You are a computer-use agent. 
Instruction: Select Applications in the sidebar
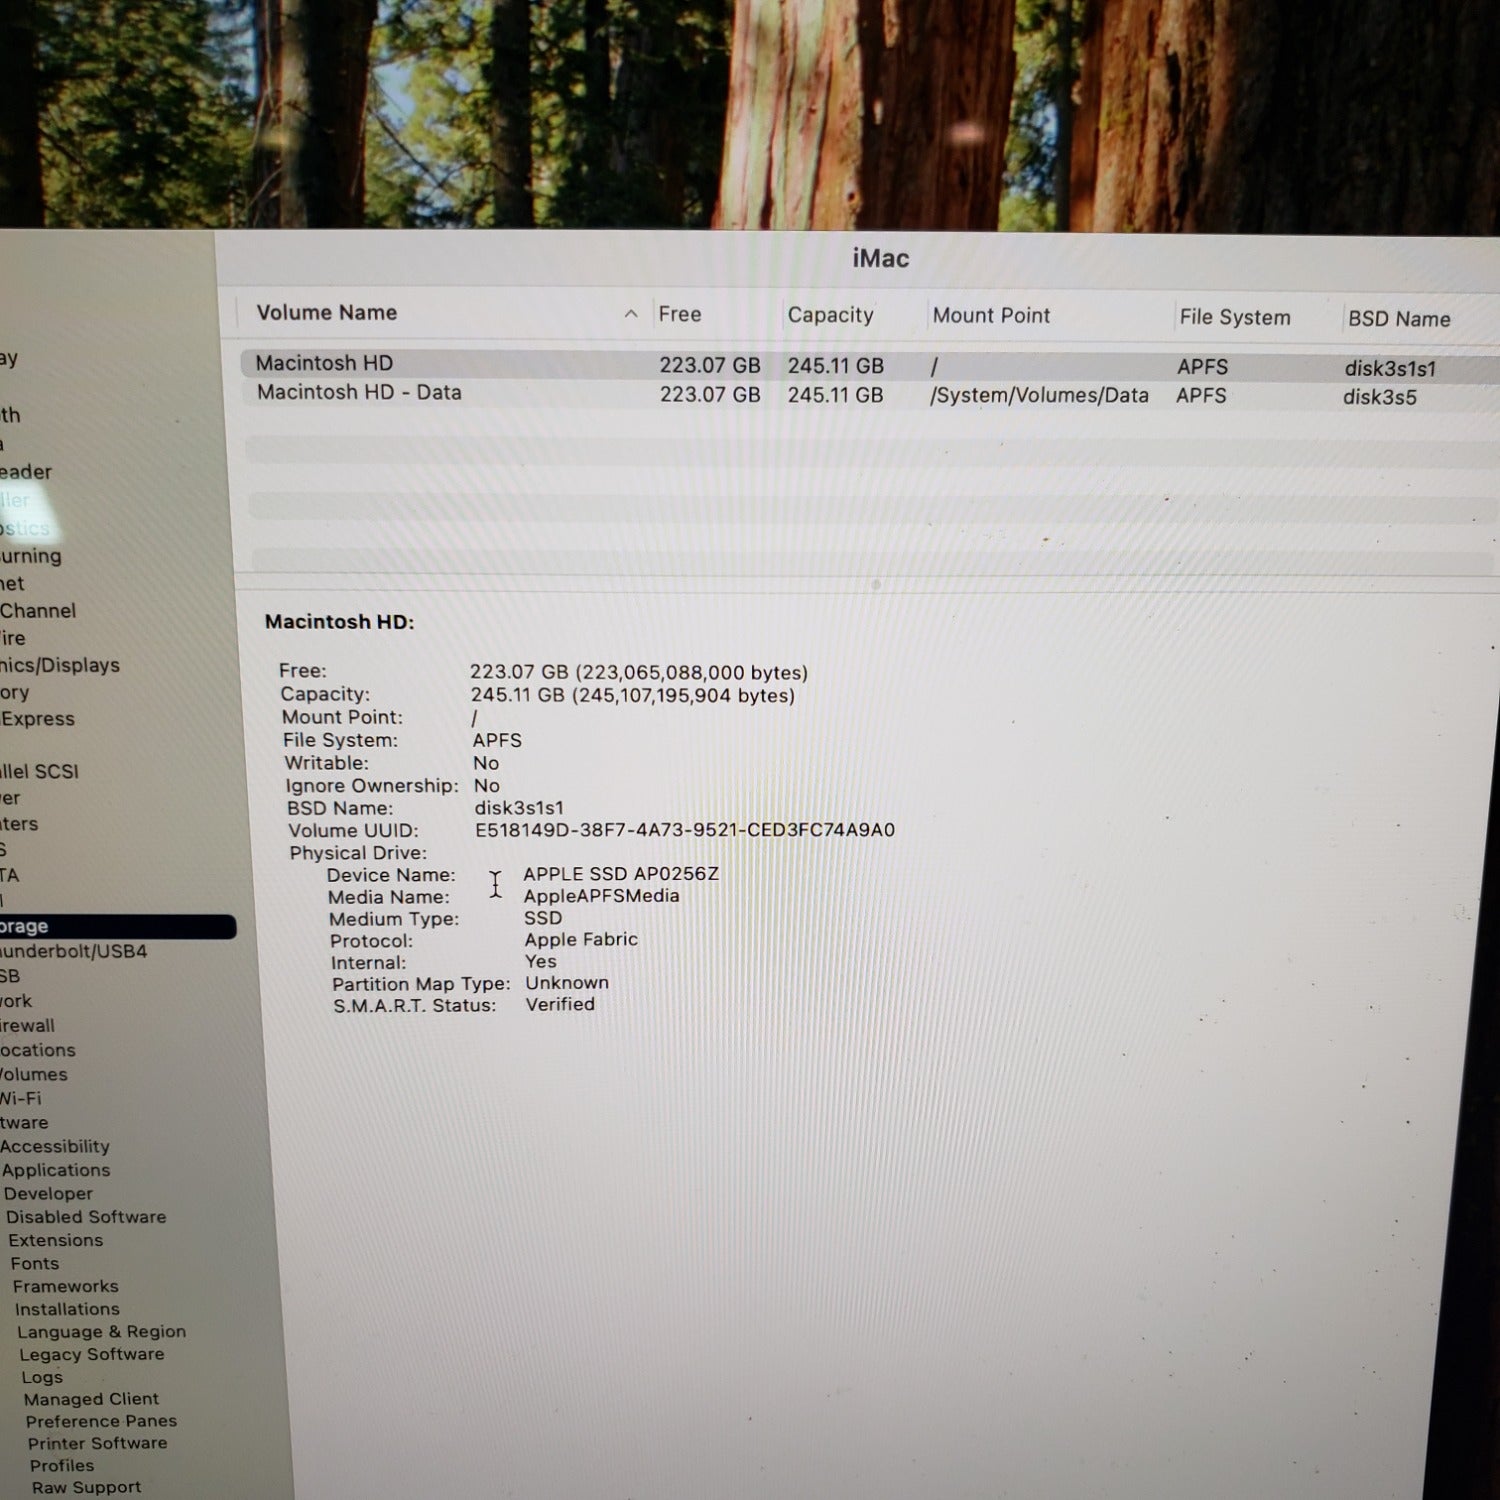[56, 1170]
